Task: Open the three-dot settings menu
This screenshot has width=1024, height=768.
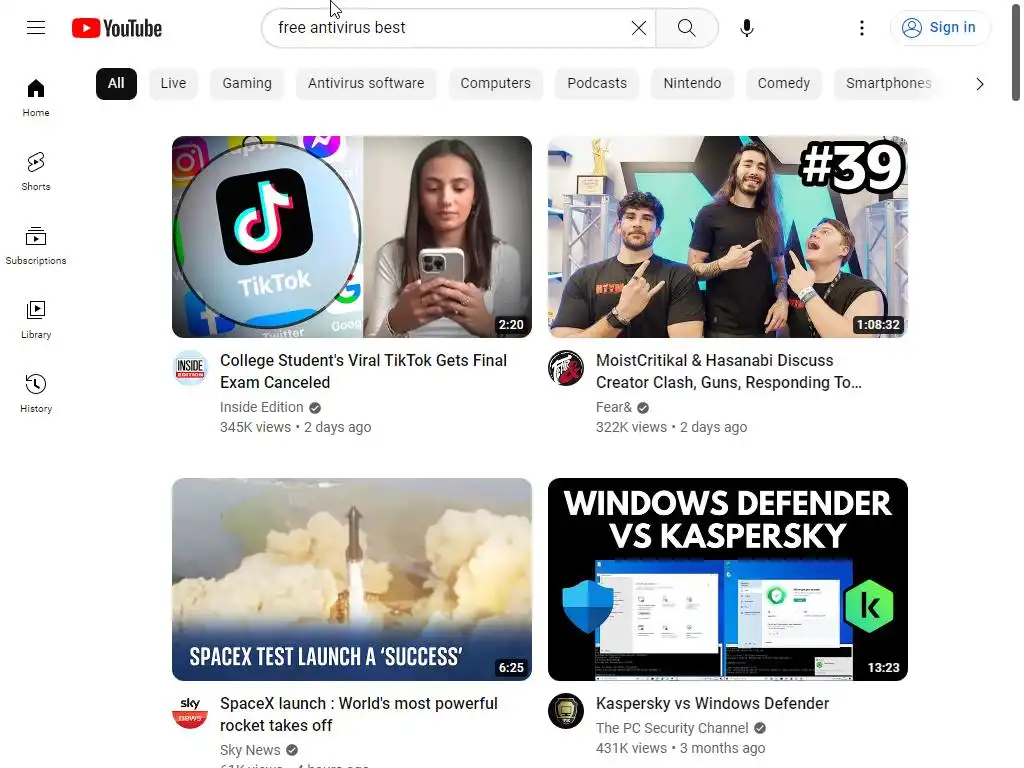Action: [x=861, y=27]
